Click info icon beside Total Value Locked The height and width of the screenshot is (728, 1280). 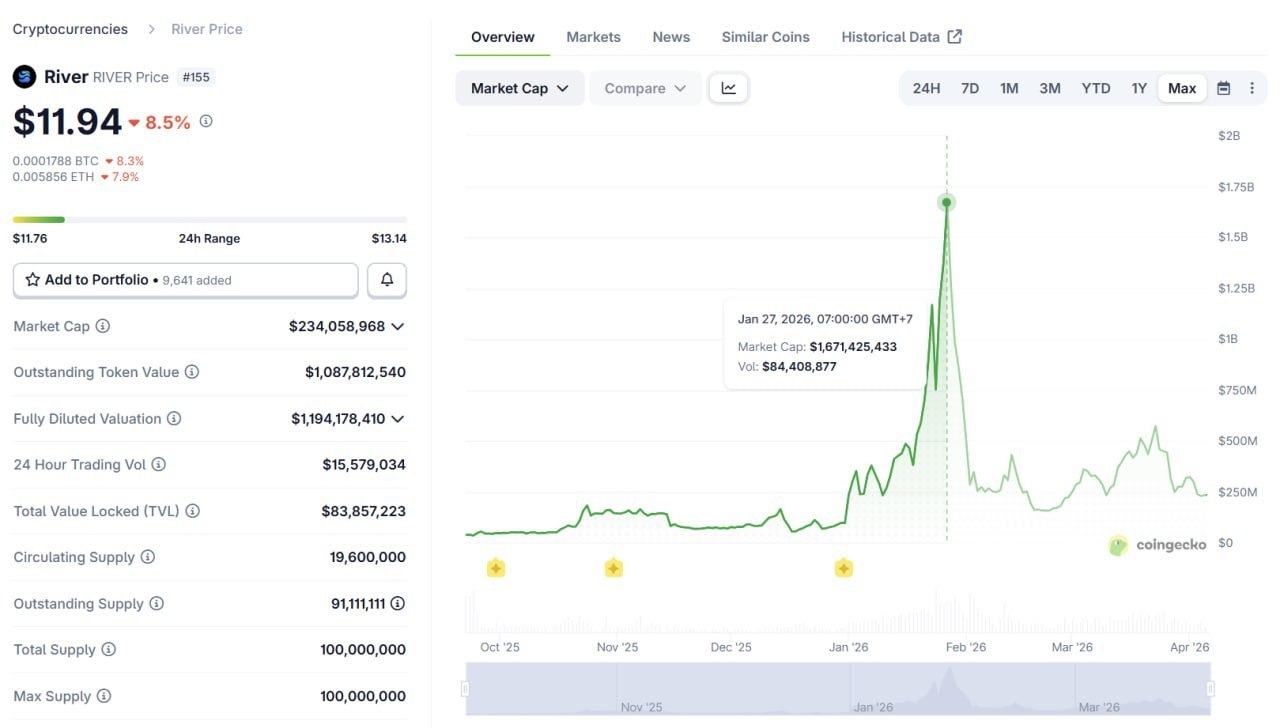(x=192, y=511)
